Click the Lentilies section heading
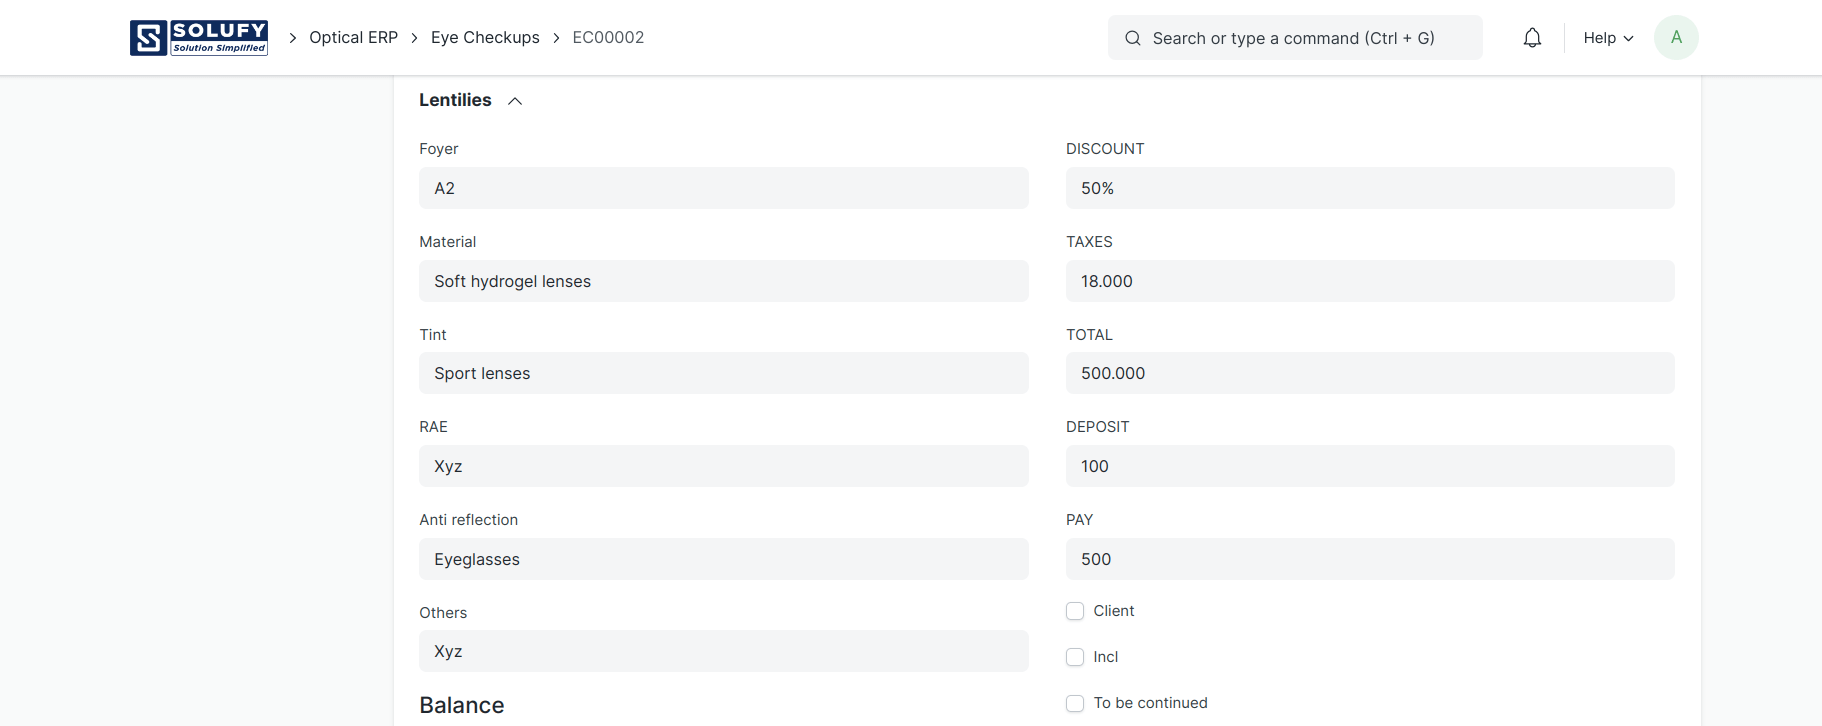This screenshot has width=1822, height=726. tap(455, 100)
